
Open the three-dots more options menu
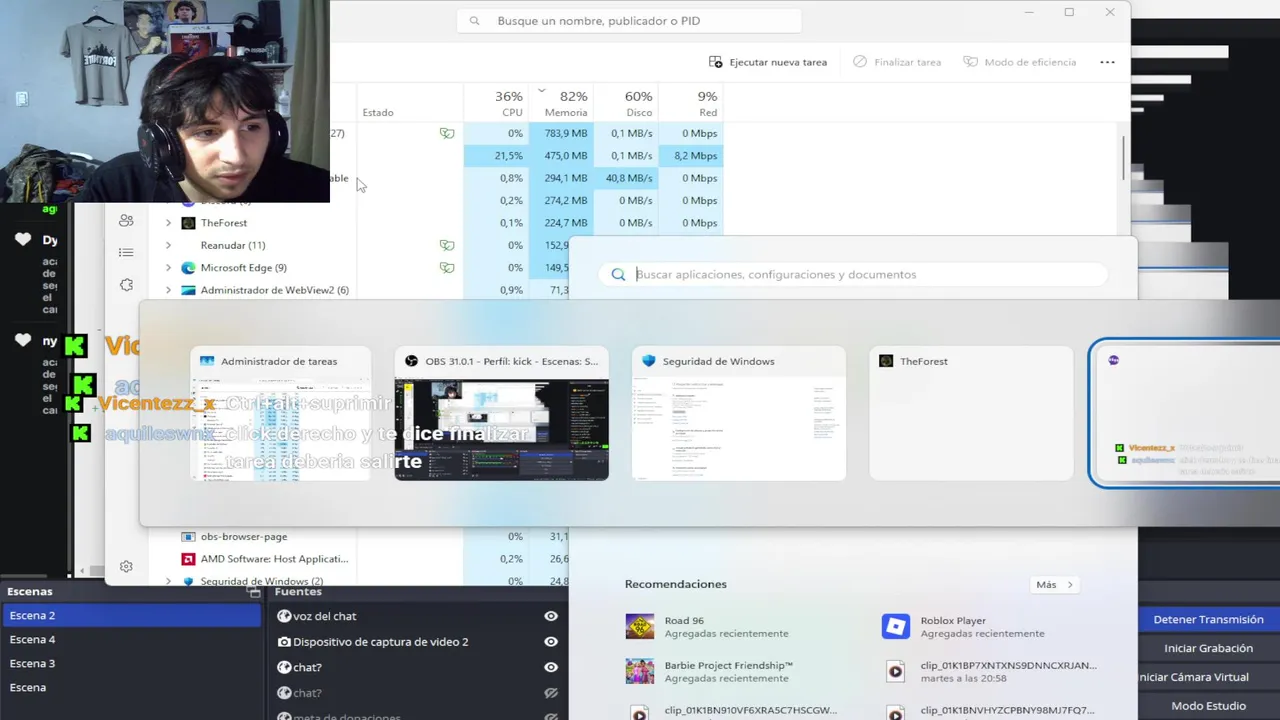click(x=1107, y=62)
